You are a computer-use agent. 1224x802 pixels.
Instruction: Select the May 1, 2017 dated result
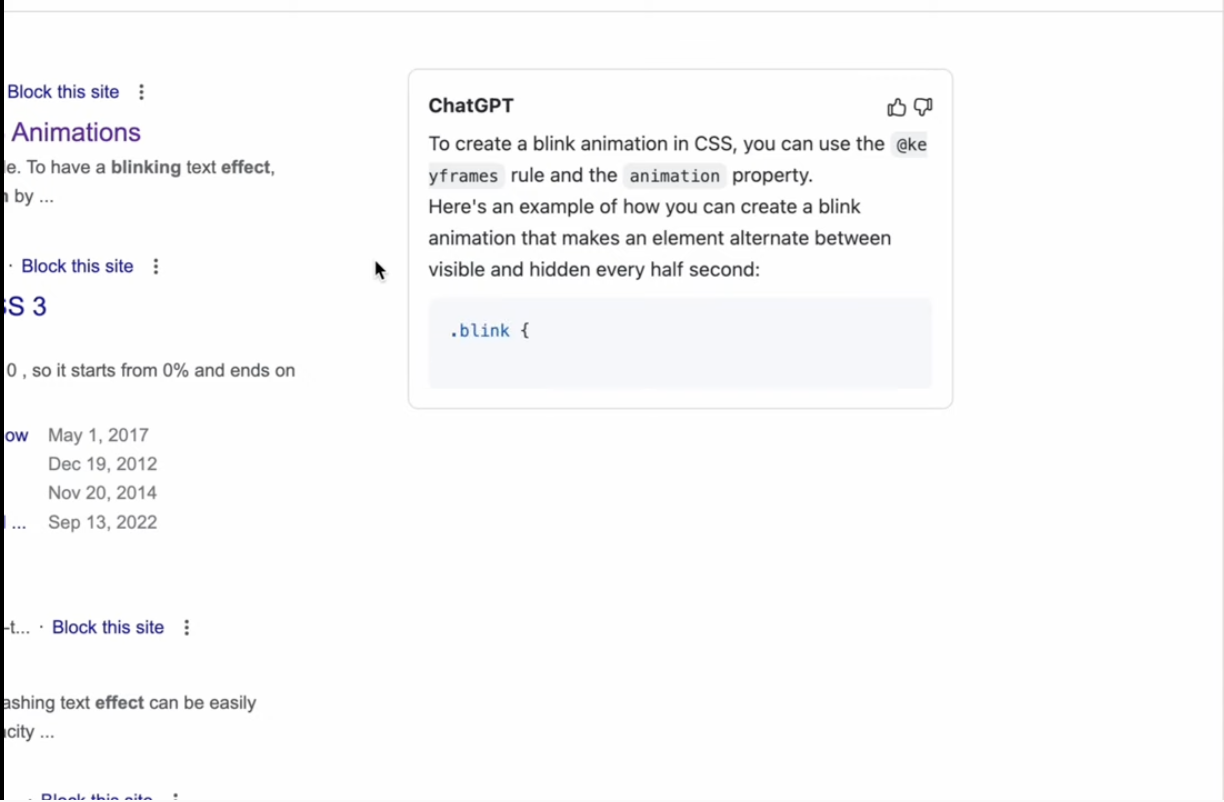98,435
